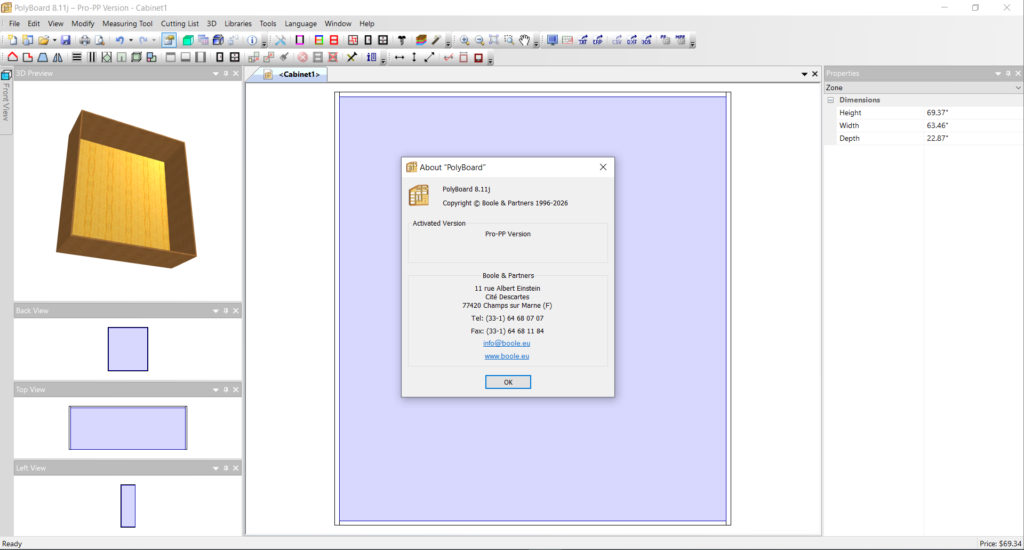Click the info@boole.eu email link
Screen dimensions: 1024x550
(x=507, y=343)
